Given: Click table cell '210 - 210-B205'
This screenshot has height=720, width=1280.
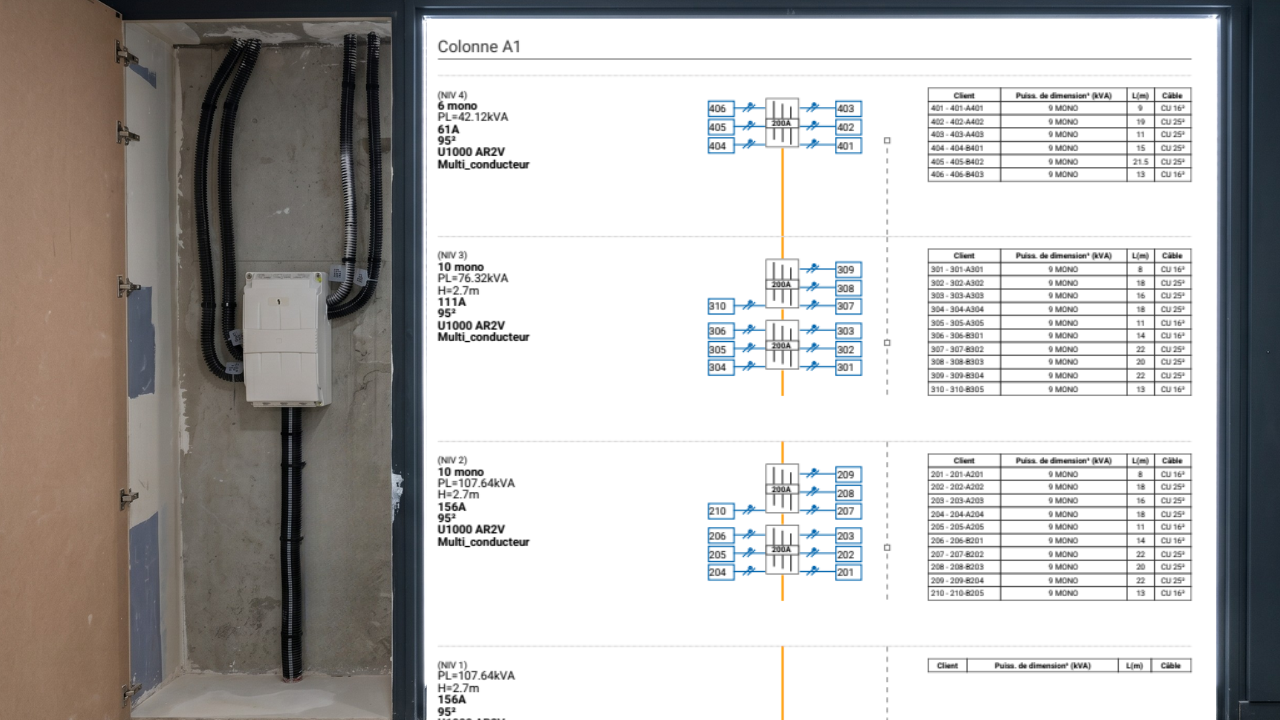Looking at the screenshot, I should (964, 594).
